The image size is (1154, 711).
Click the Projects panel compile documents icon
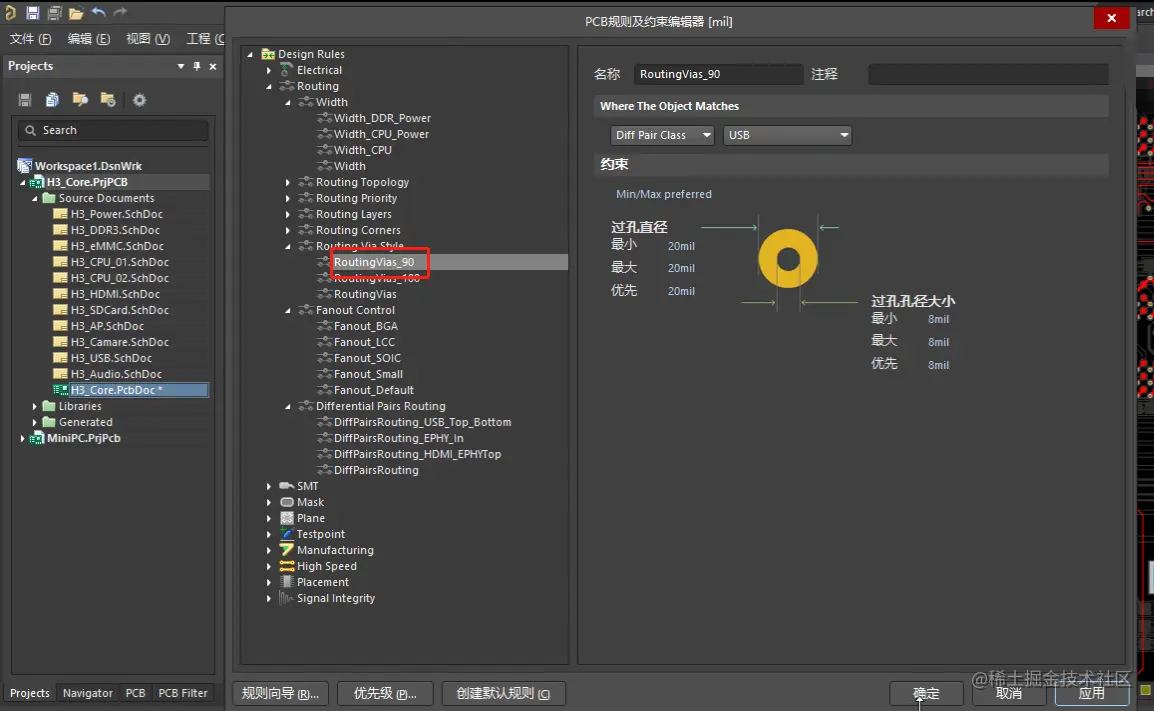(52, 99)
